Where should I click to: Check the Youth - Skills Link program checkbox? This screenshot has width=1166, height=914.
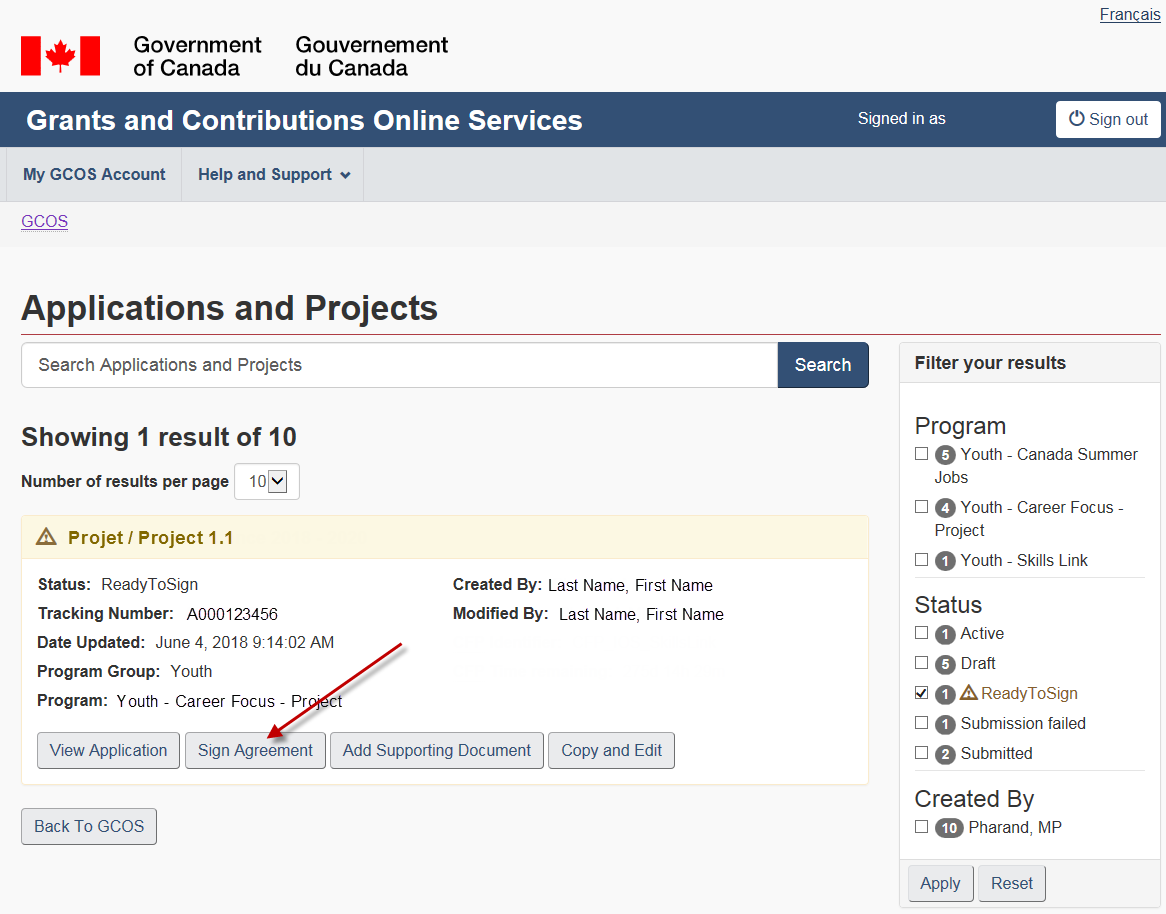pos(921,560)
